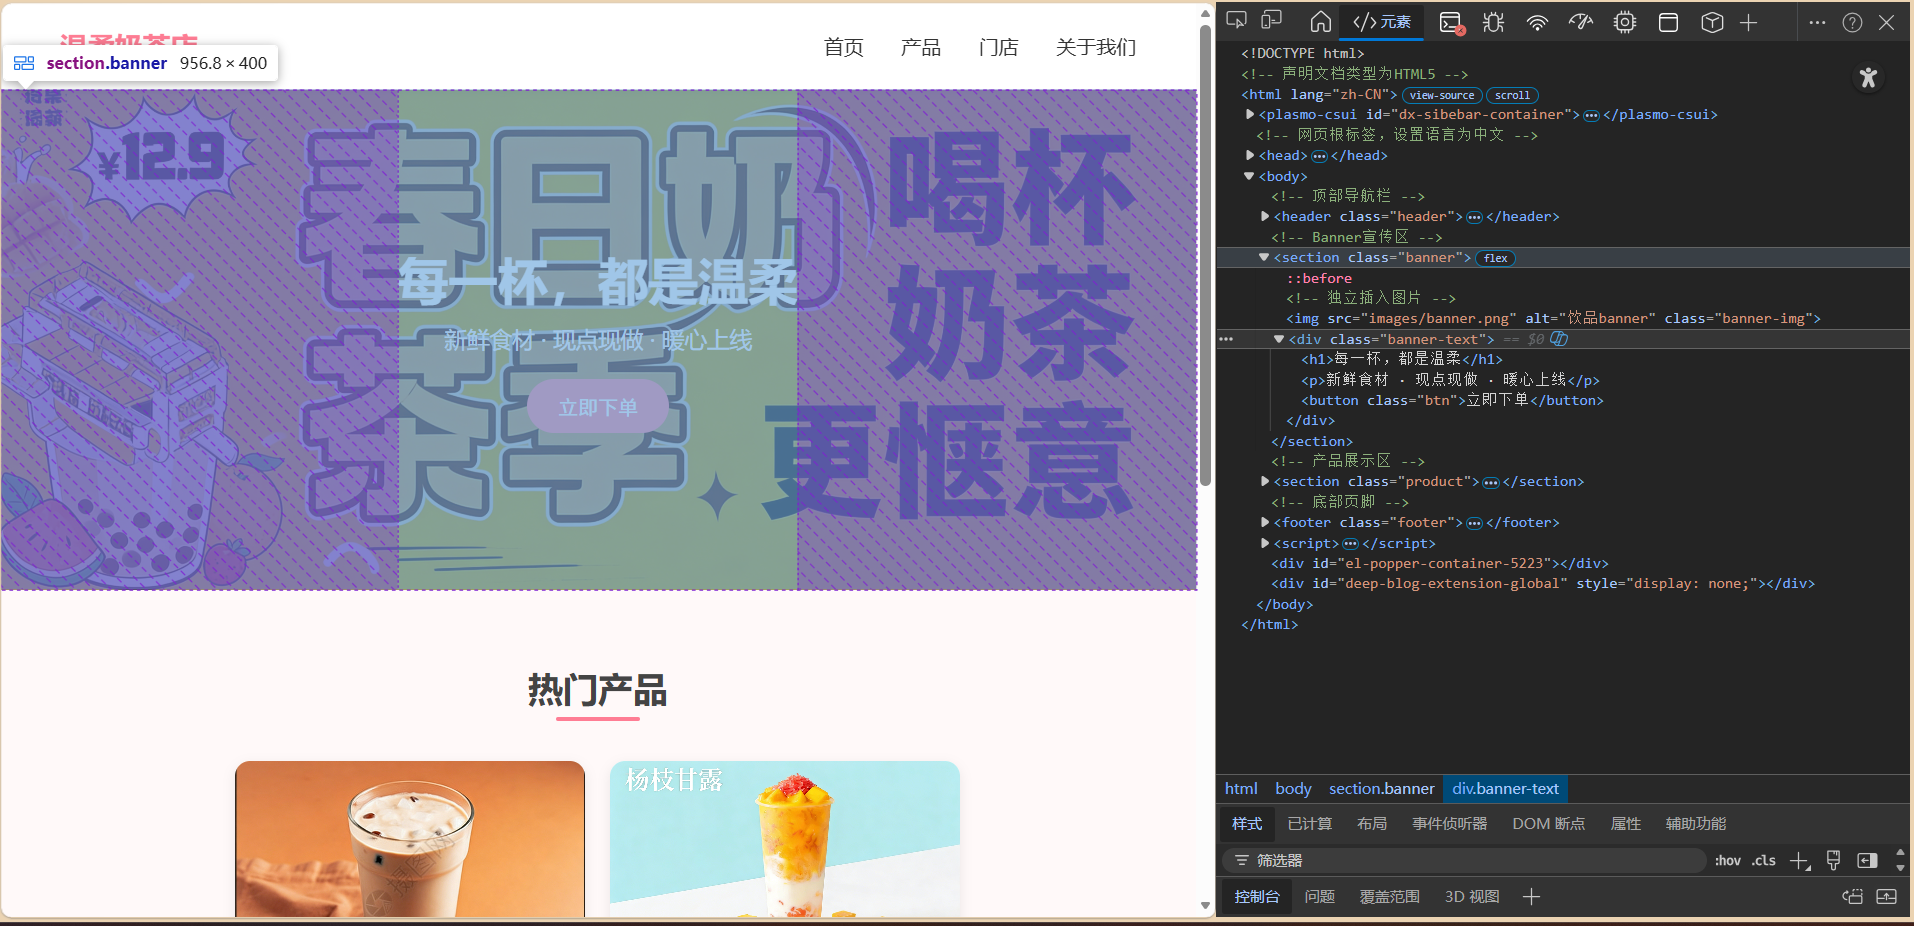Switch to the 布局 Layout tab

click(x=1372, y=824)
